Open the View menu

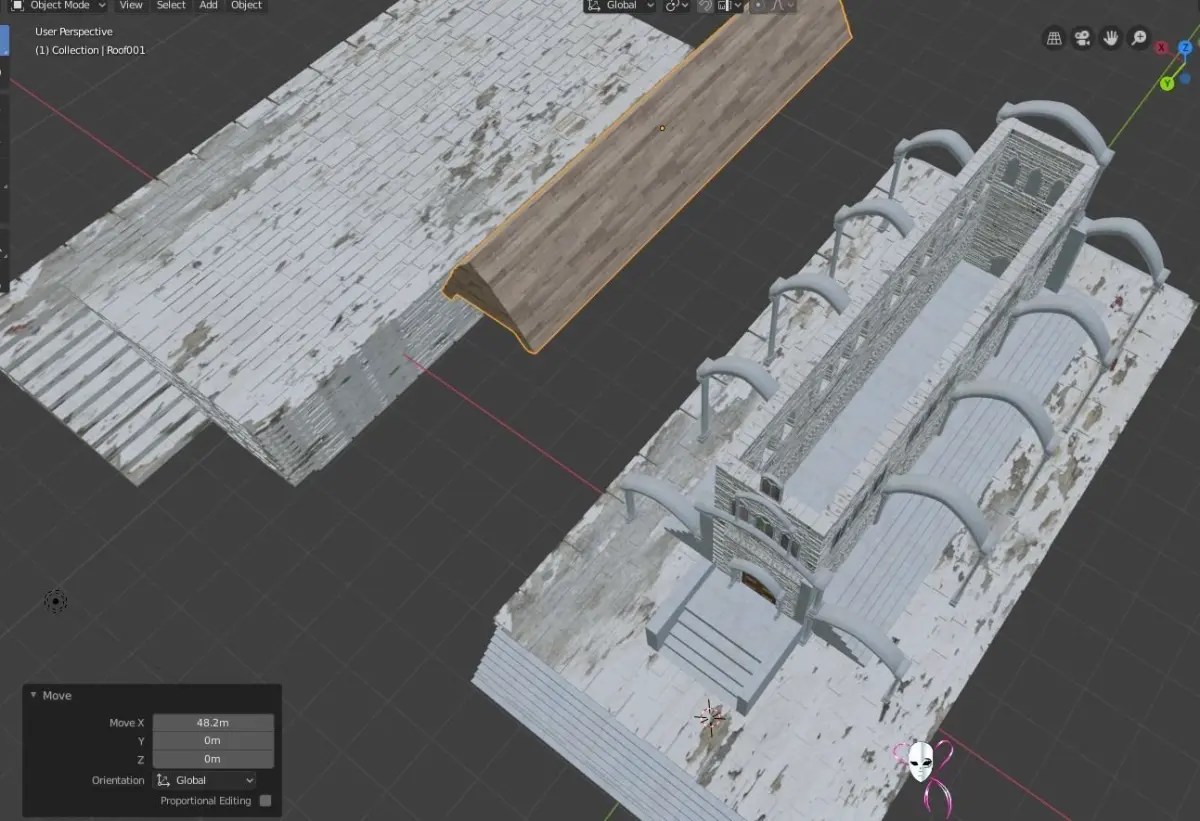coord(131,5)
